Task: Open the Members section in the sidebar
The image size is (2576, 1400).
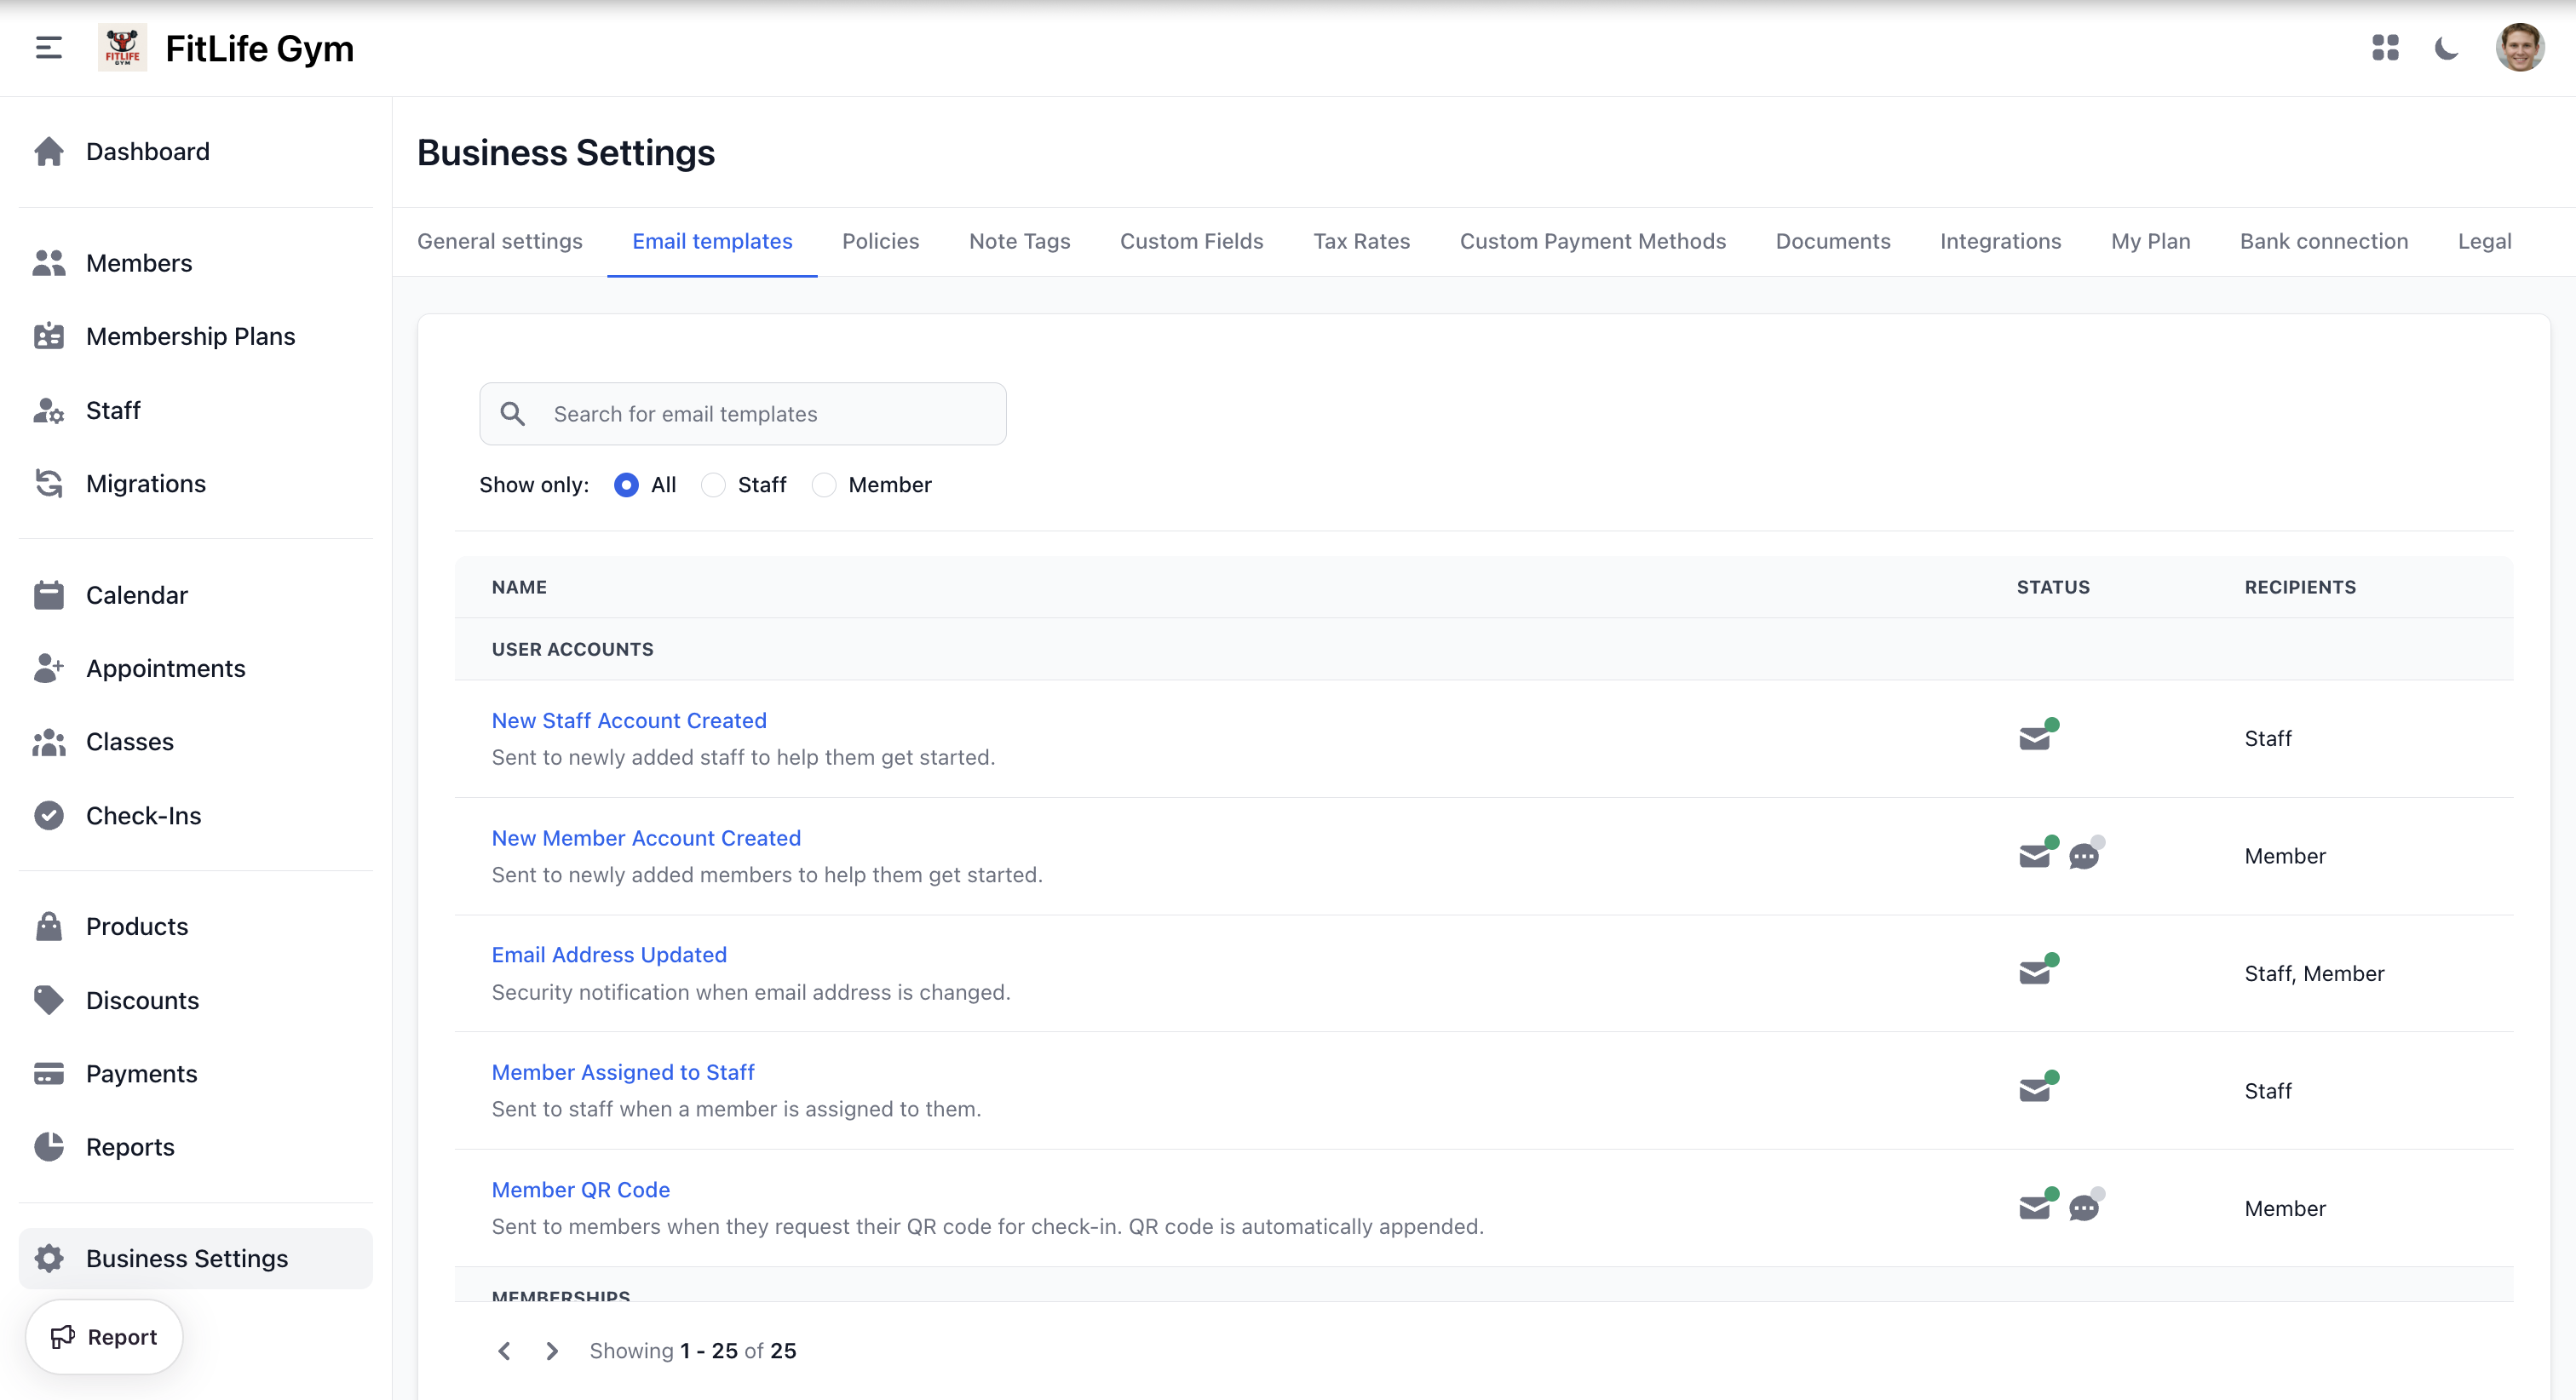Action: 138,263
